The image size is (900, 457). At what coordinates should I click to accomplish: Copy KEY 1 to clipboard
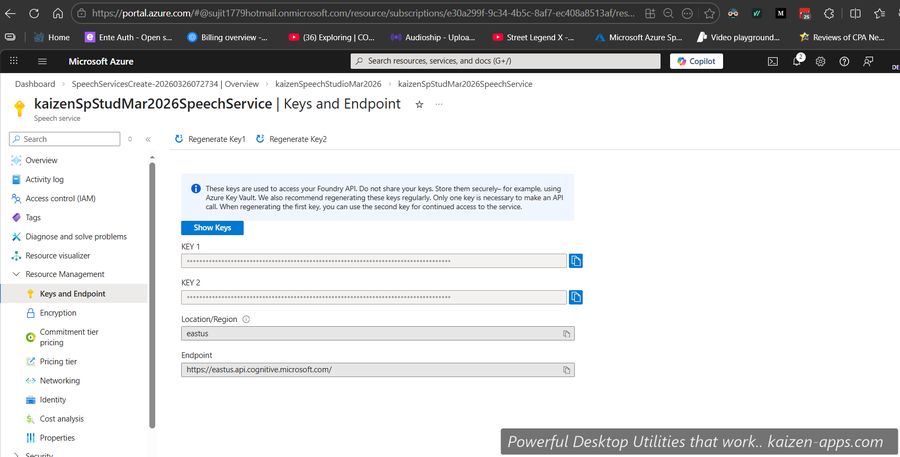(576, 261)
